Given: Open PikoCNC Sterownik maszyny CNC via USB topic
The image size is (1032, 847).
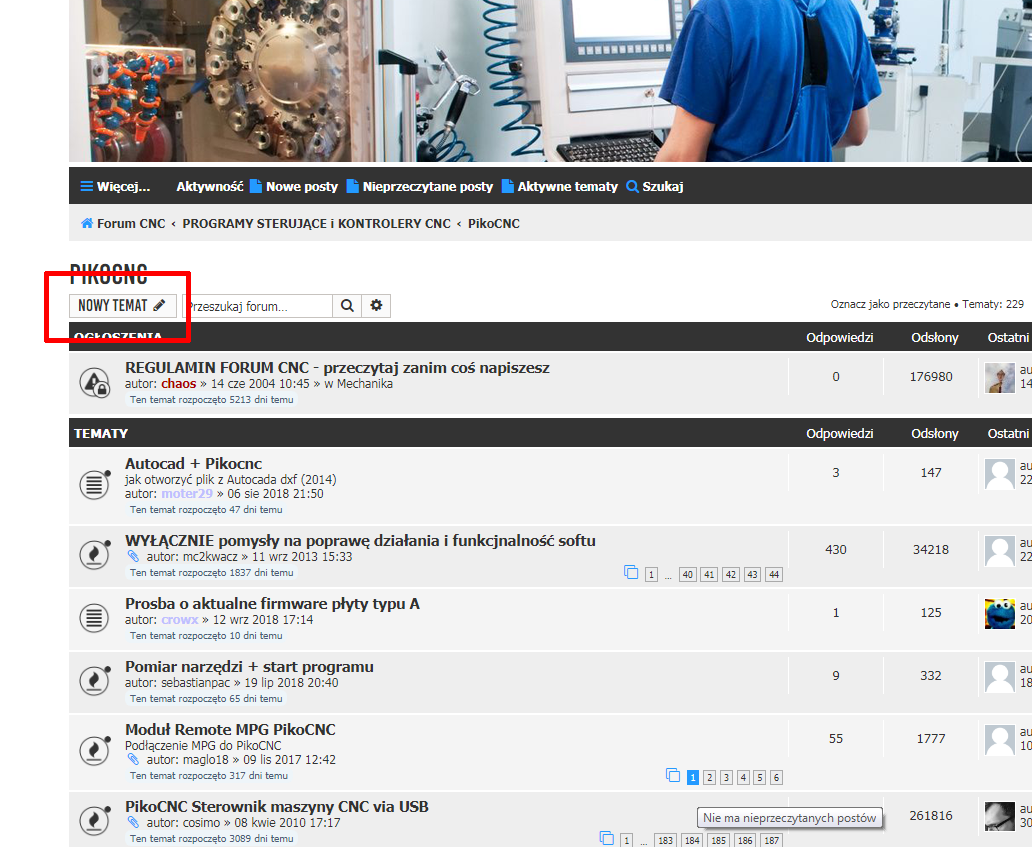Looking at the screenshot, I should click(x=276, y=806).
